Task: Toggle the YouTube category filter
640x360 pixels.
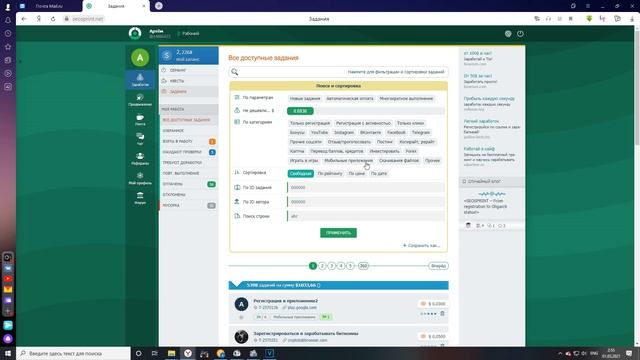Action: [x=319, y=132]
